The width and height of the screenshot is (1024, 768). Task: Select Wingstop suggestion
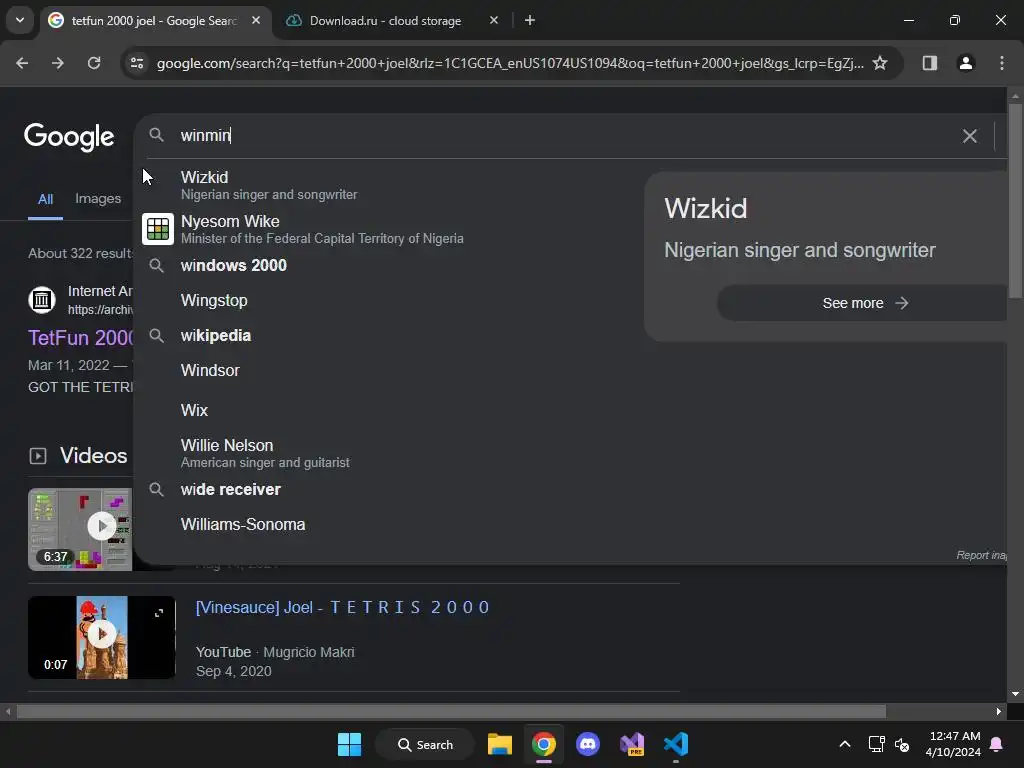pyautogui.click(x=385, y=300)
